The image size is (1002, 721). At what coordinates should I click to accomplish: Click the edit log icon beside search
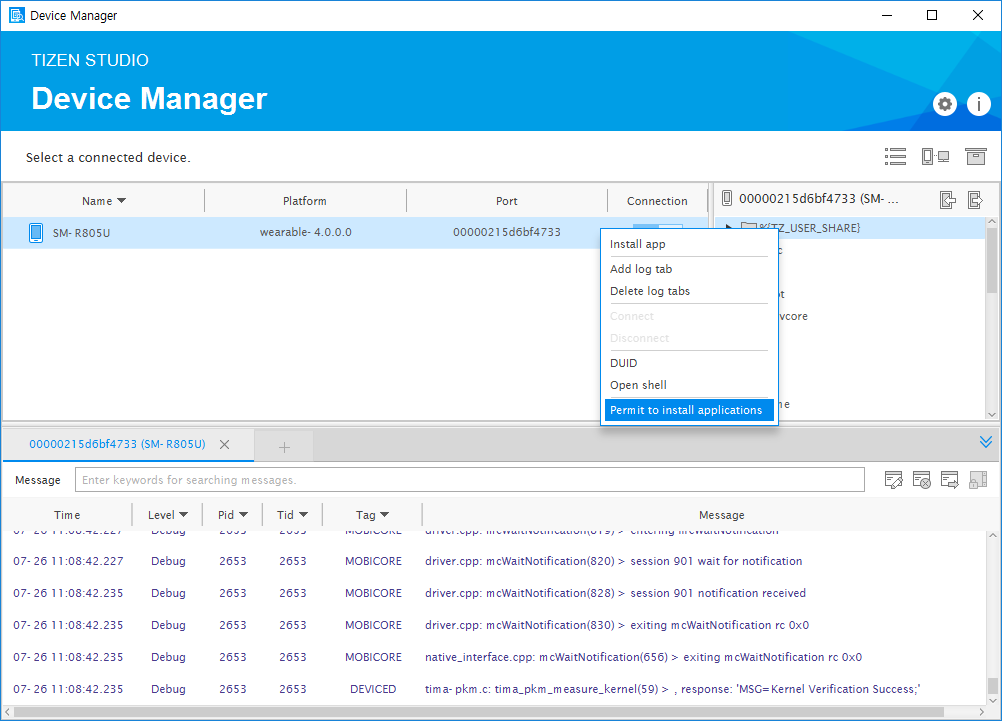(894, 481)
